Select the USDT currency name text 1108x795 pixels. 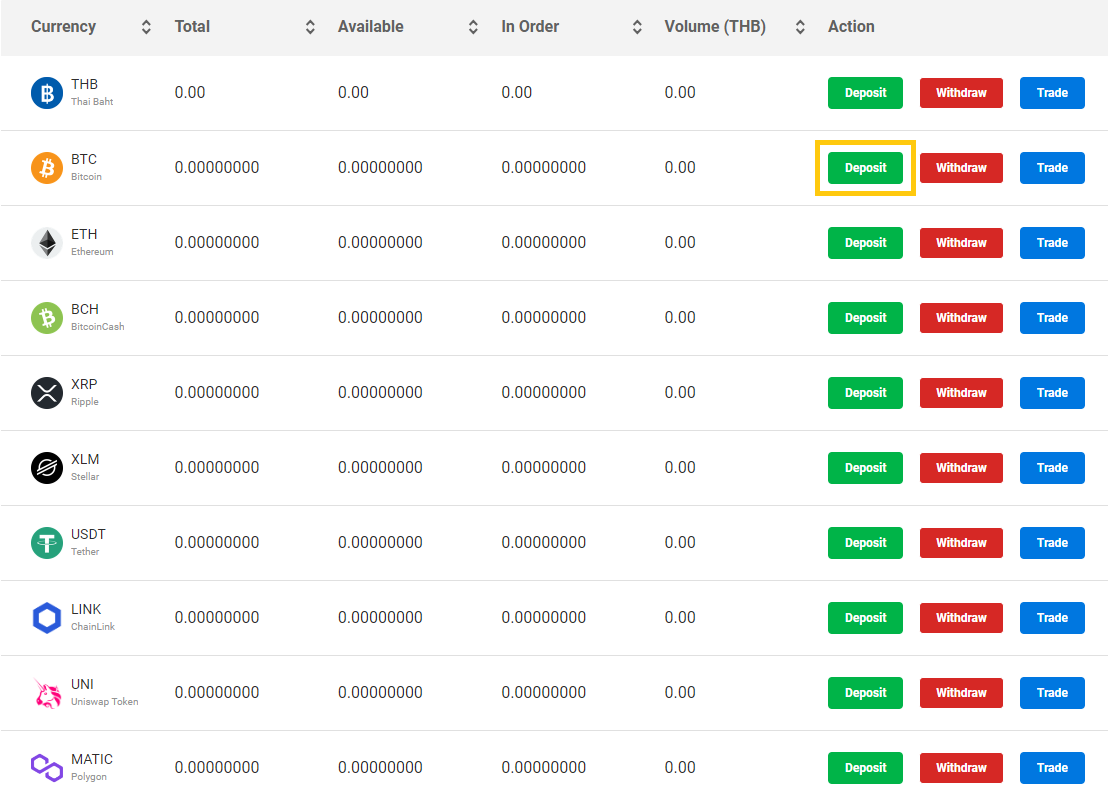88,534
